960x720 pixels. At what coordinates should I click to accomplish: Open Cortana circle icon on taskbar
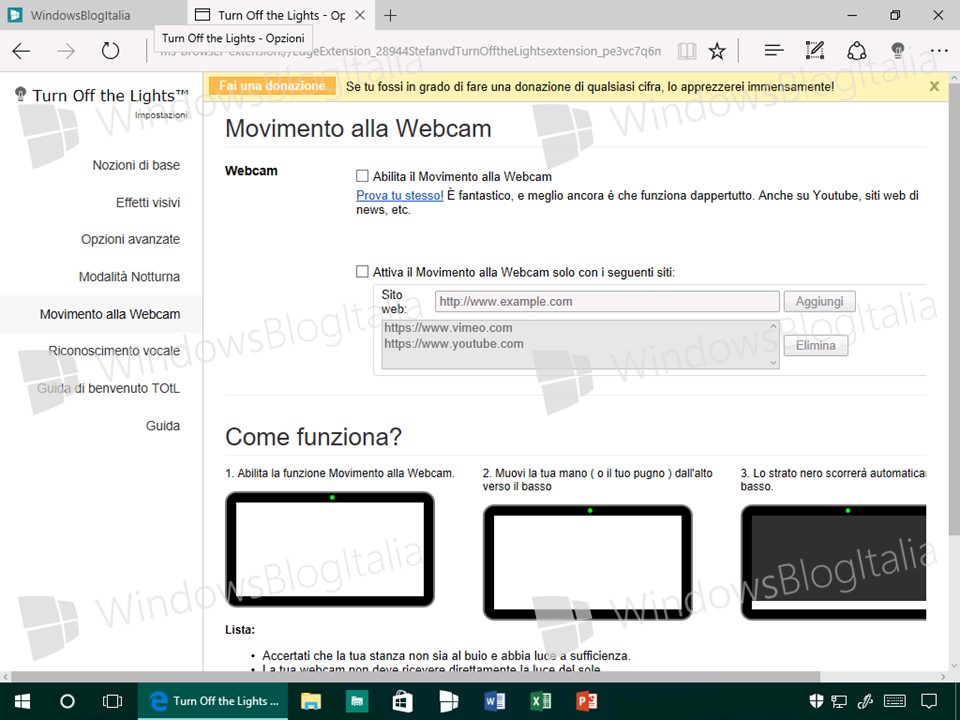click(x=67, y=701)
